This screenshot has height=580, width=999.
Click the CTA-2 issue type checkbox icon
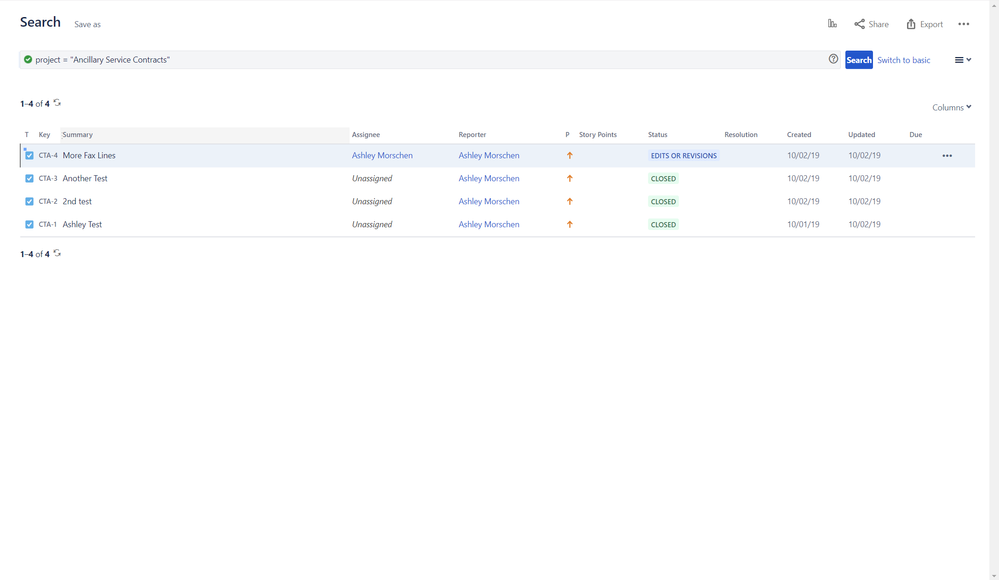click(x=29, y=202)
